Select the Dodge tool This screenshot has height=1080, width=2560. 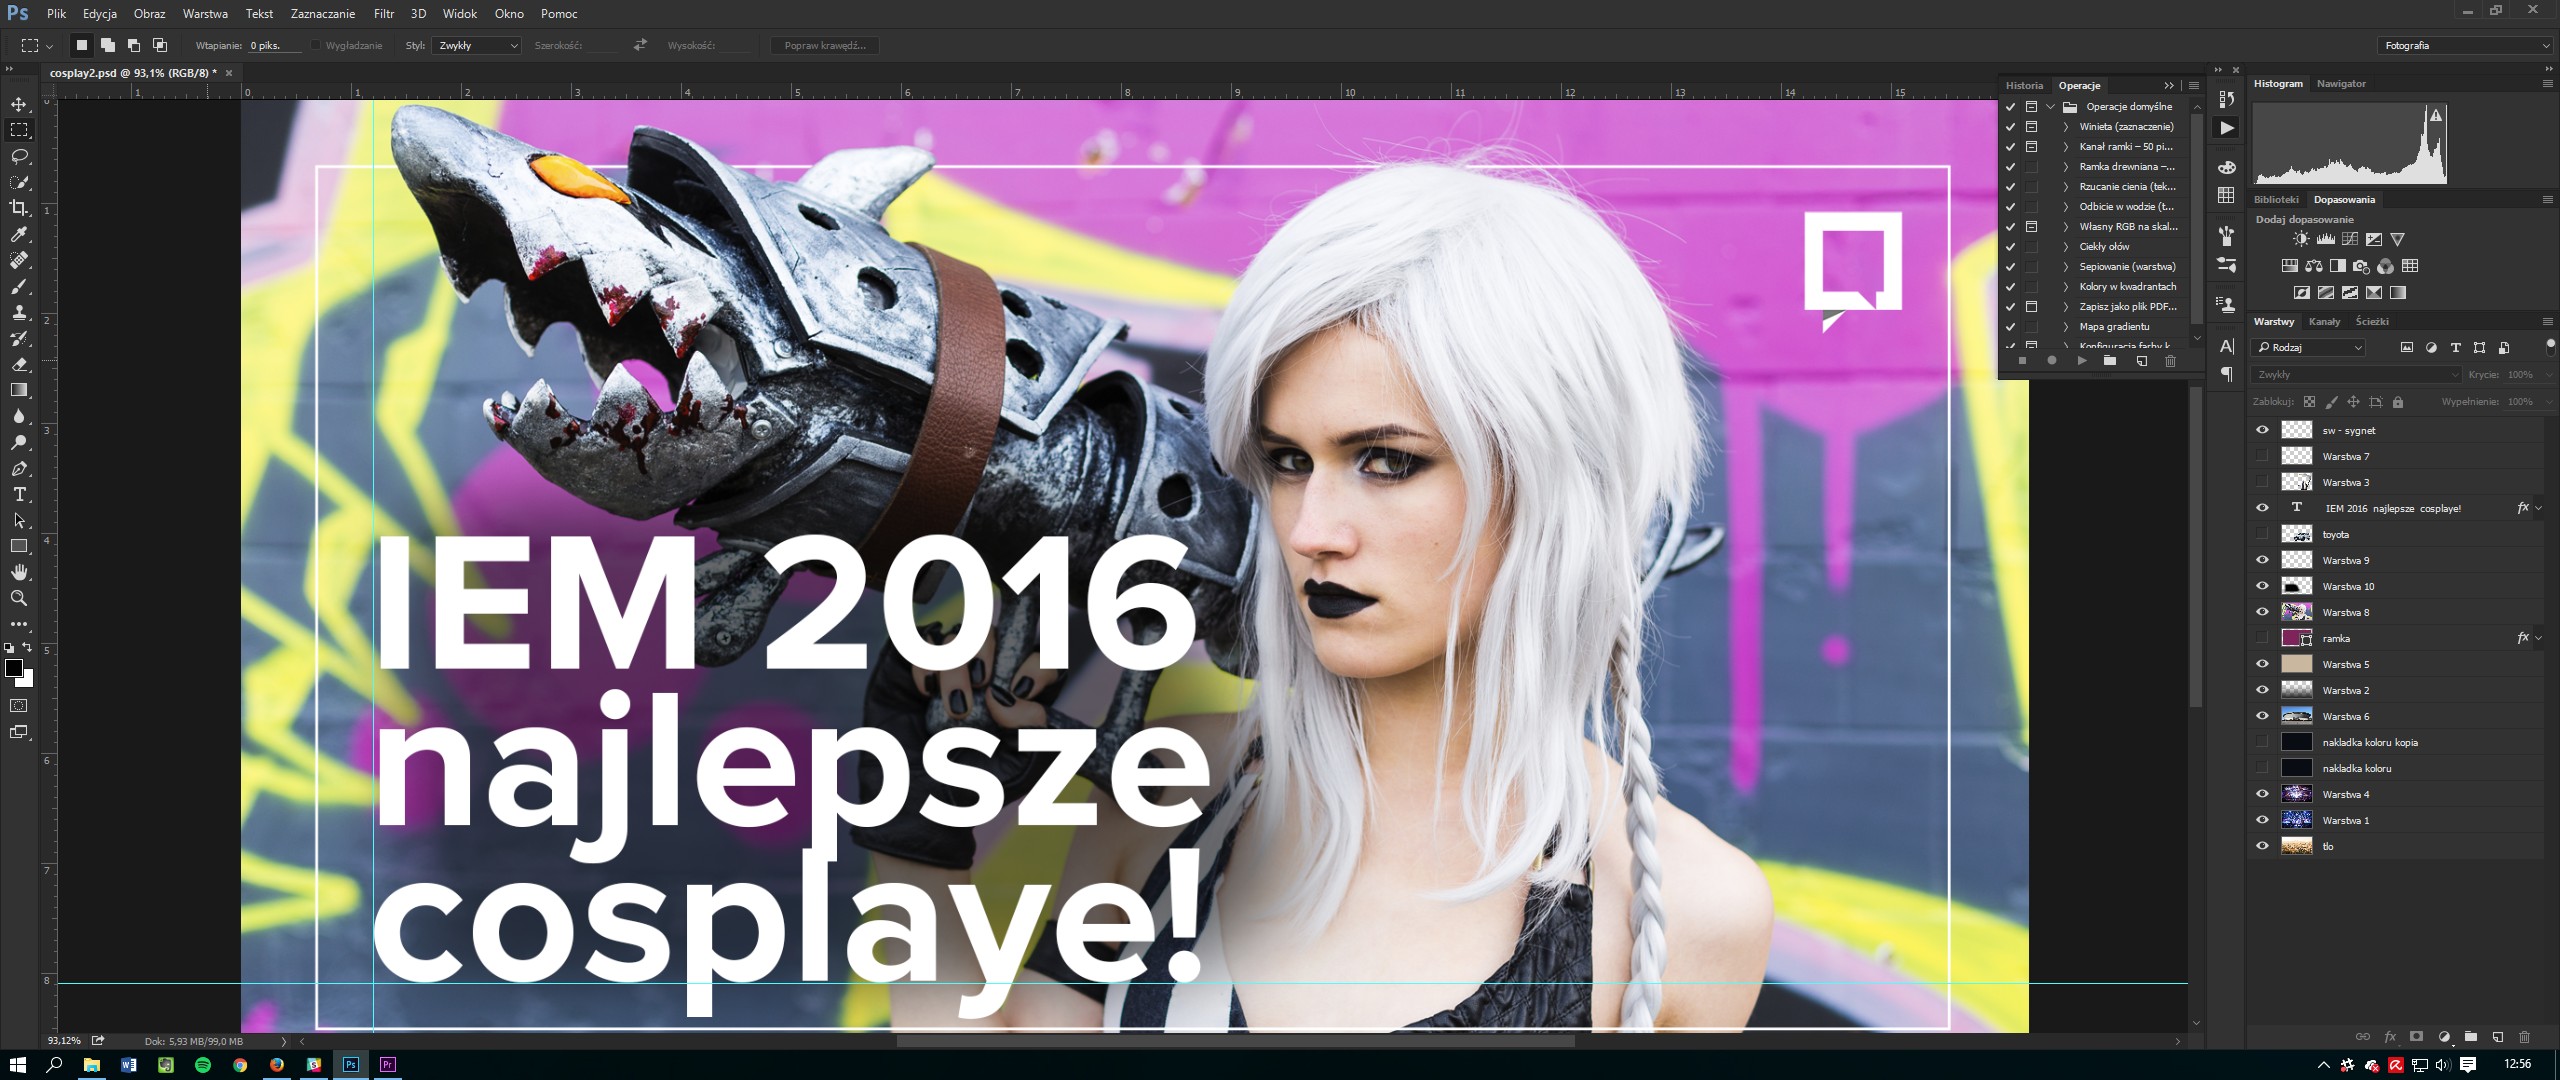19,442
